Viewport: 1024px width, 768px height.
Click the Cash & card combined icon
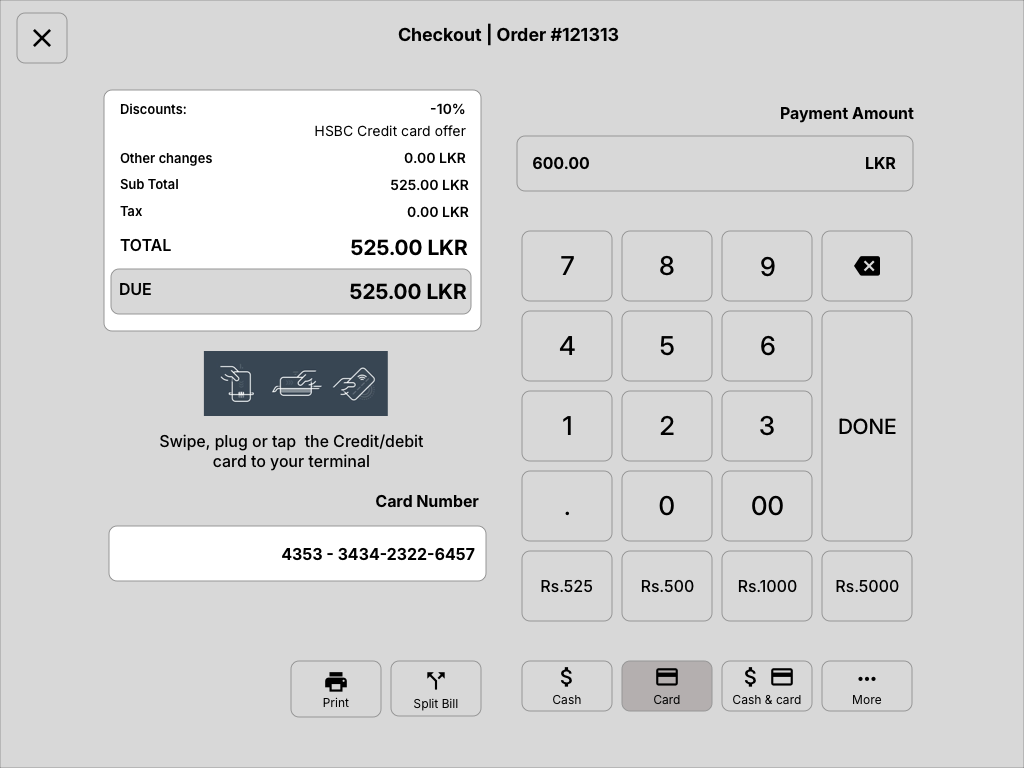(766, 675)
